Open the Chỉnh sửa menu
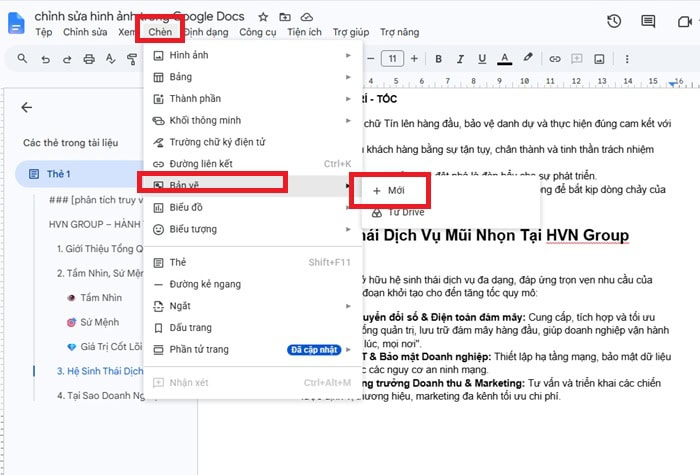The height and width of the screenshot is (475, 700). pyautogui.click(x=85, y=32)
